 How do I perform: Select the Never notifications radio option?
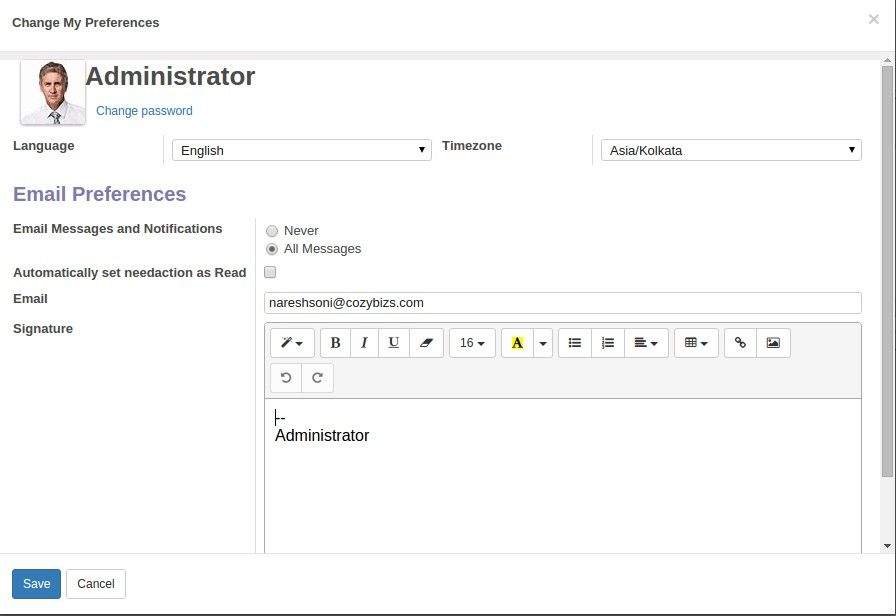pos(272,231)
